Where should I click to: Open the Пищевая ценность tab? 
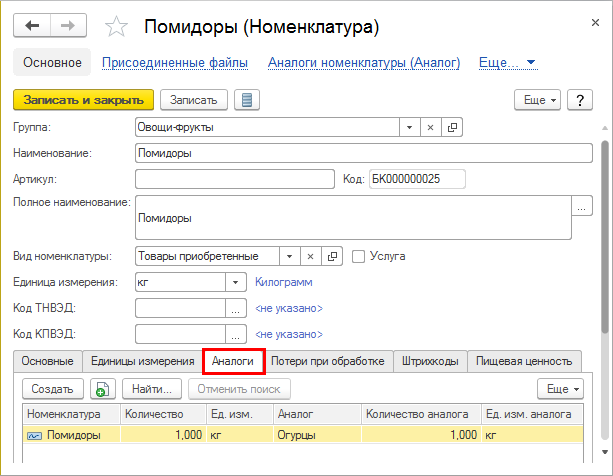pyautogui.click(x=524, y=361)
